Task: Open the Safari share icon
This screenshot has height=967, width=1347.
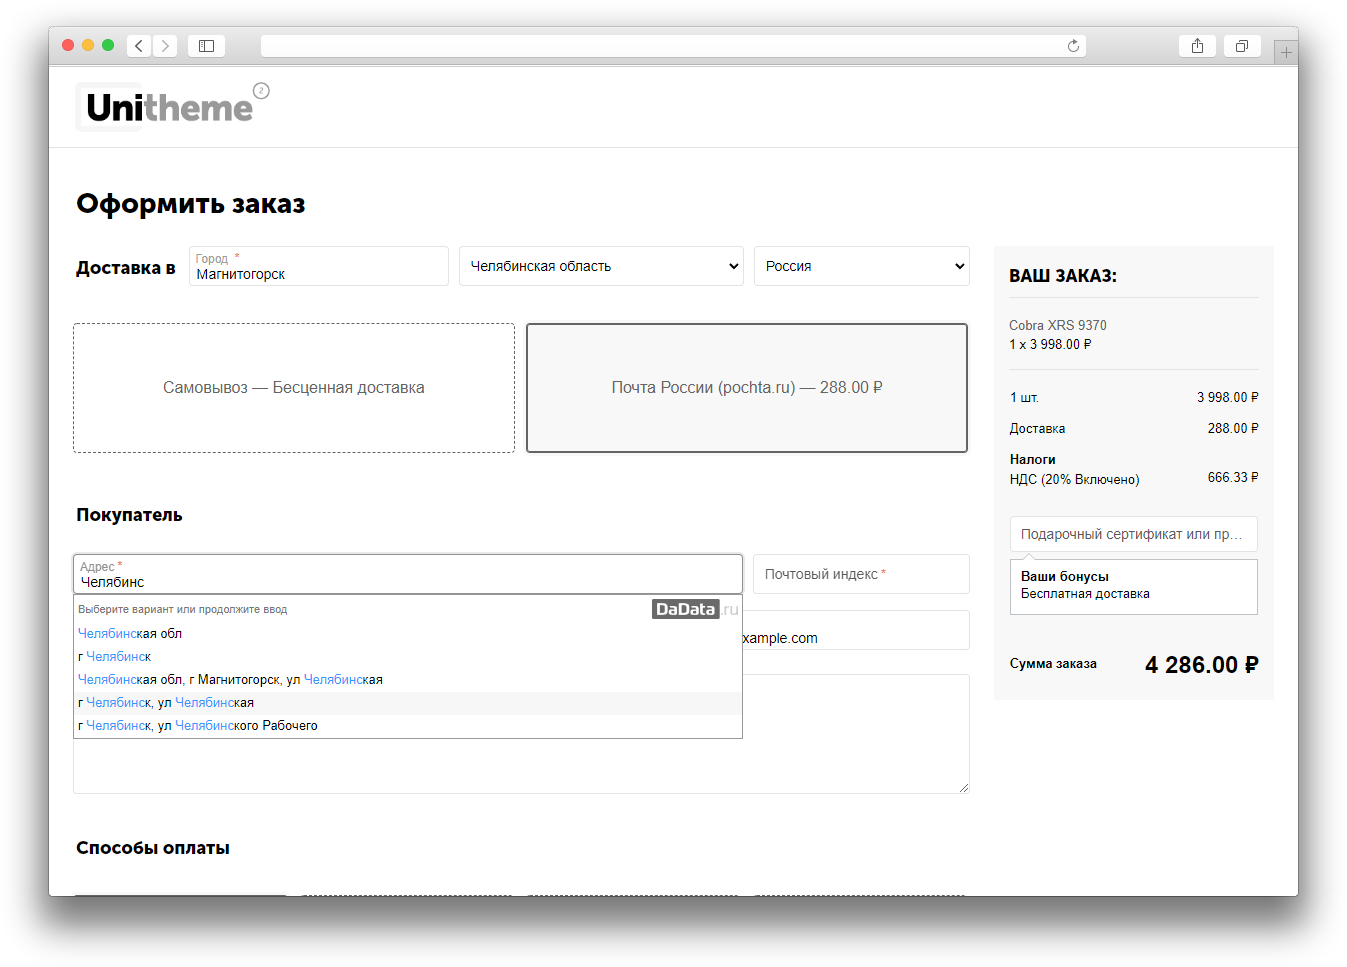Action: coord(1197,46)
